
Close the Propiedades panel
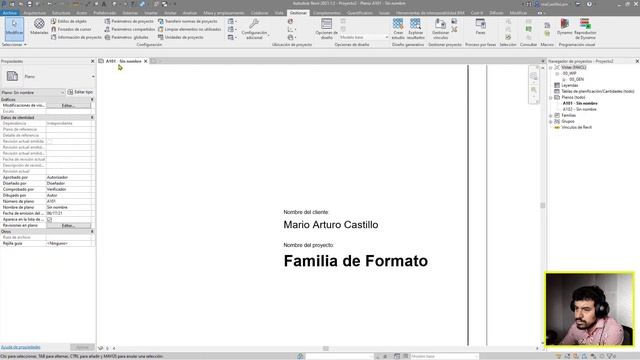(92, 61)
